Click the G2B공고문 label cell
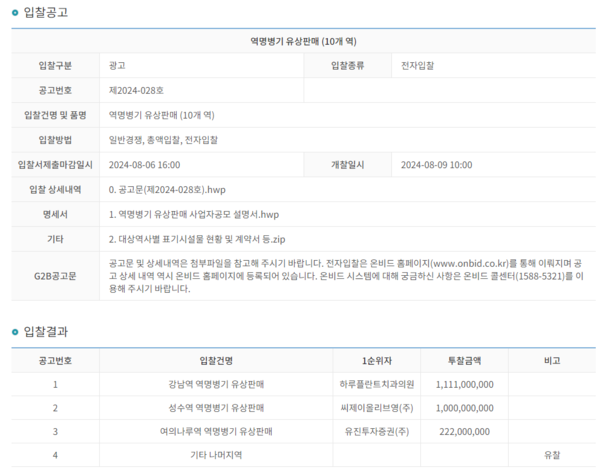Image resolution: width=600 pixels, height=473 pixels. pyautogui.click(x=55, y=276)
